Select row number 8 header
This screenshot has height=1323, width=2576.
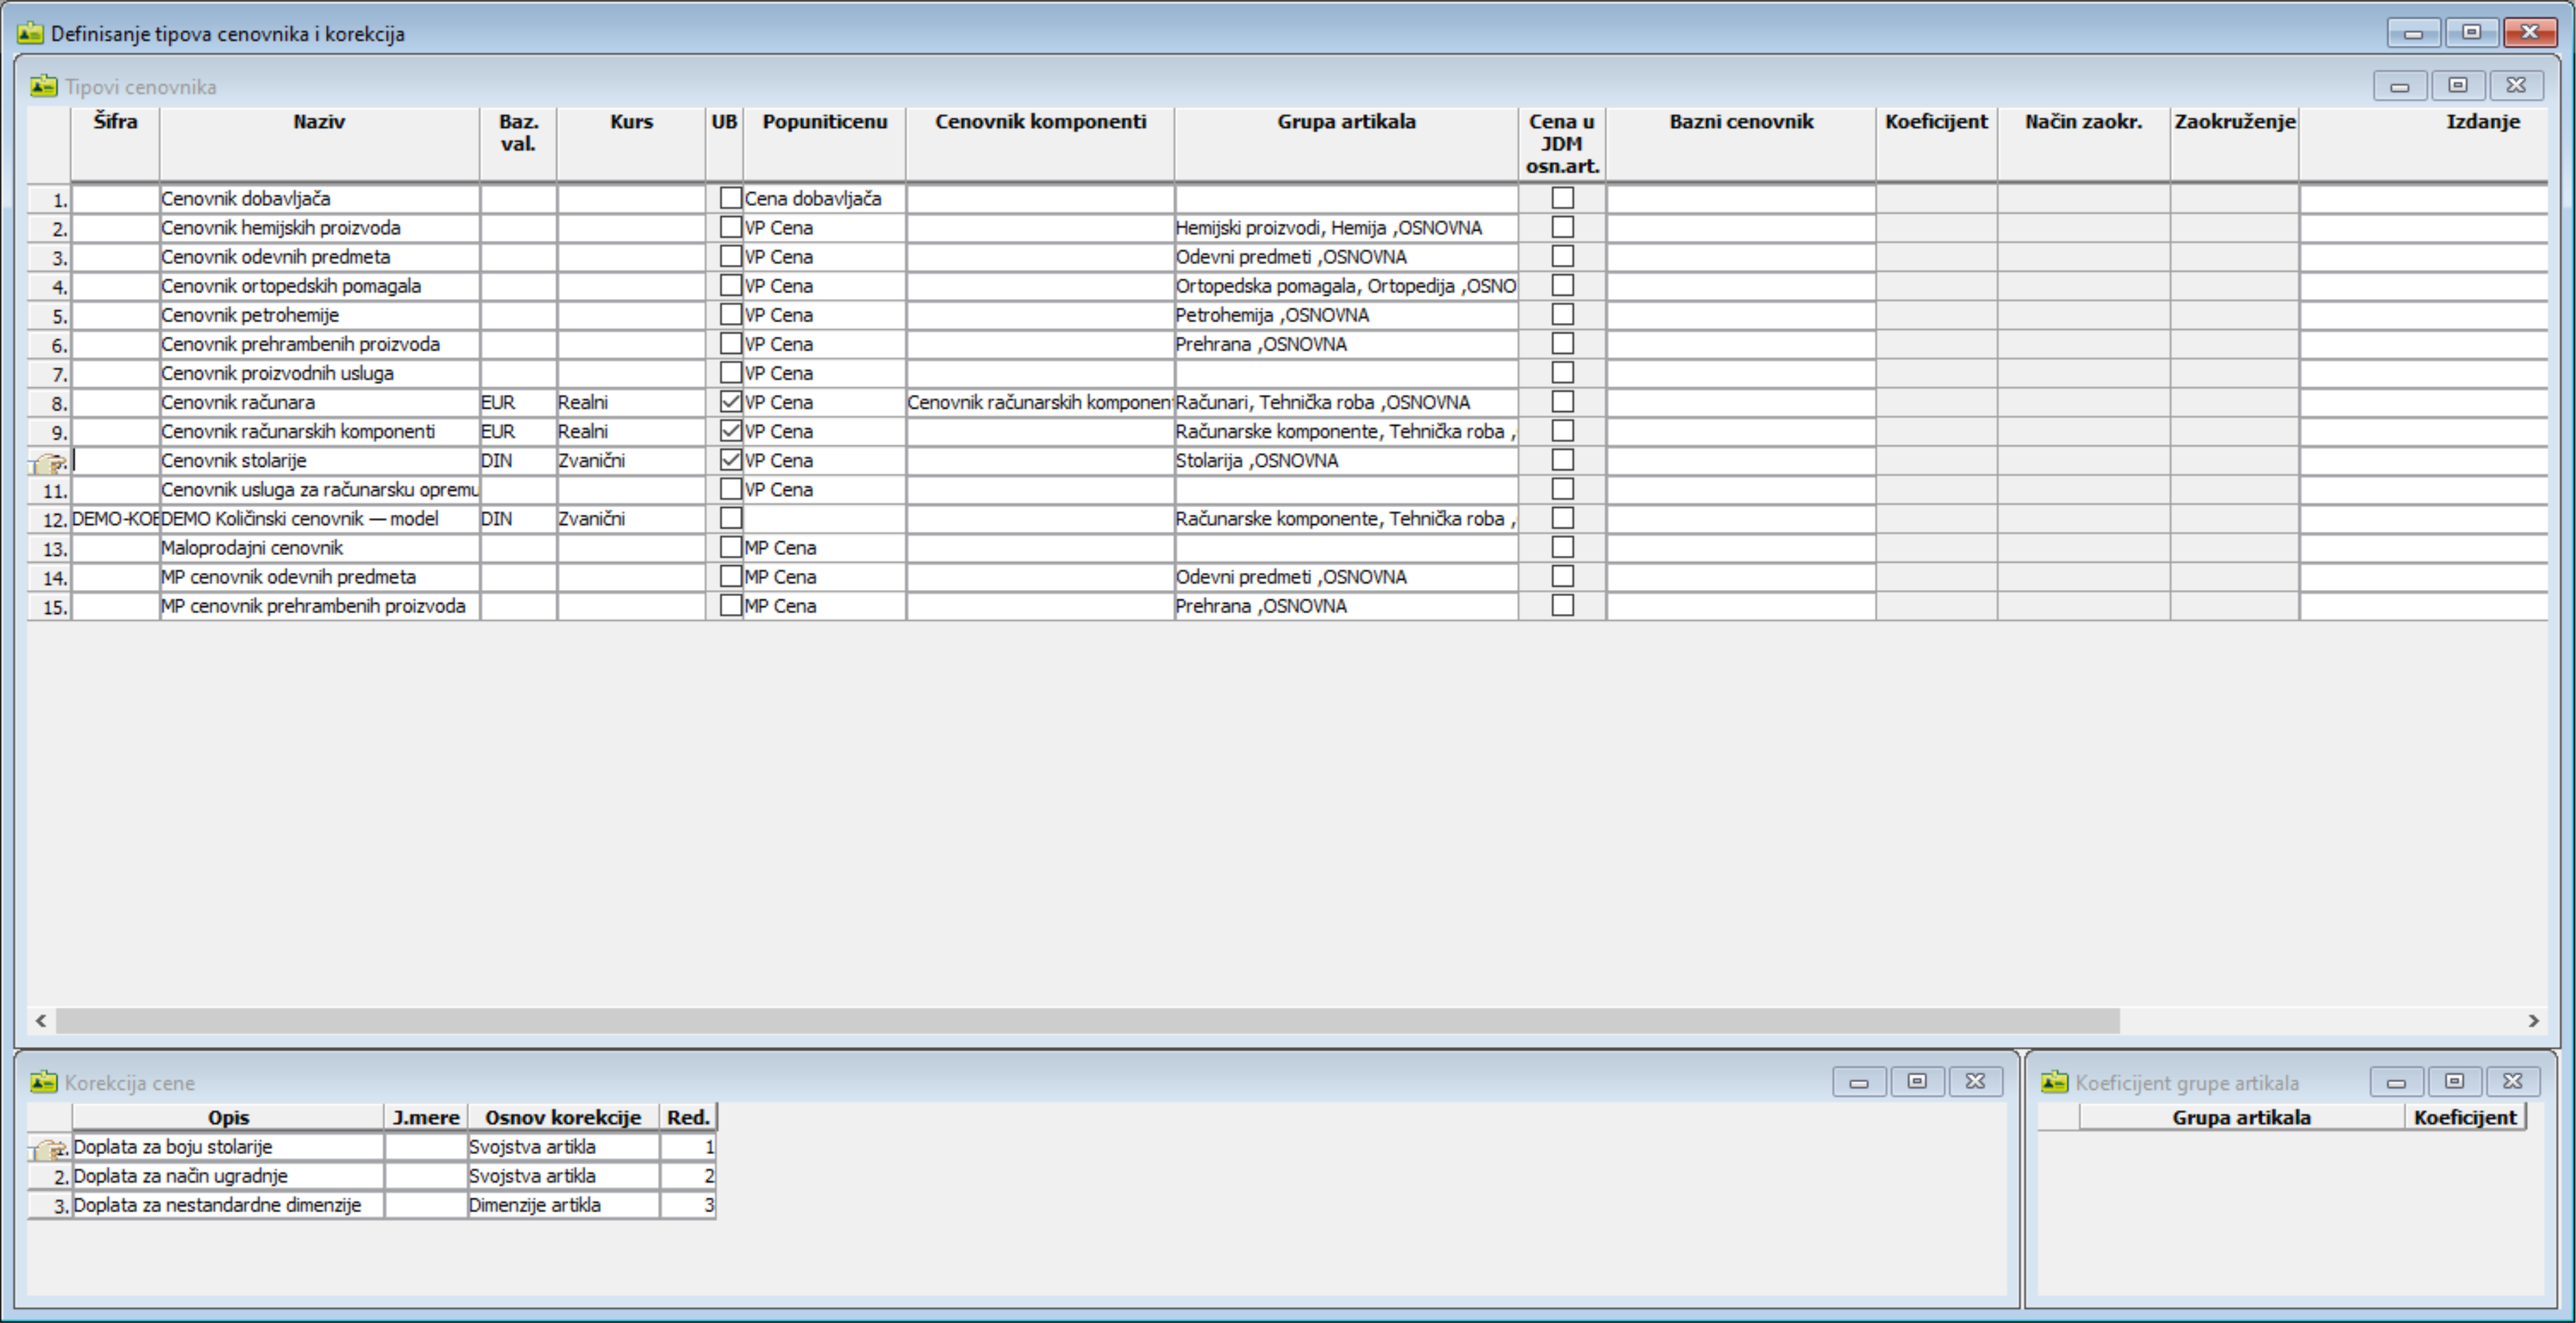[x=49, y=403]
